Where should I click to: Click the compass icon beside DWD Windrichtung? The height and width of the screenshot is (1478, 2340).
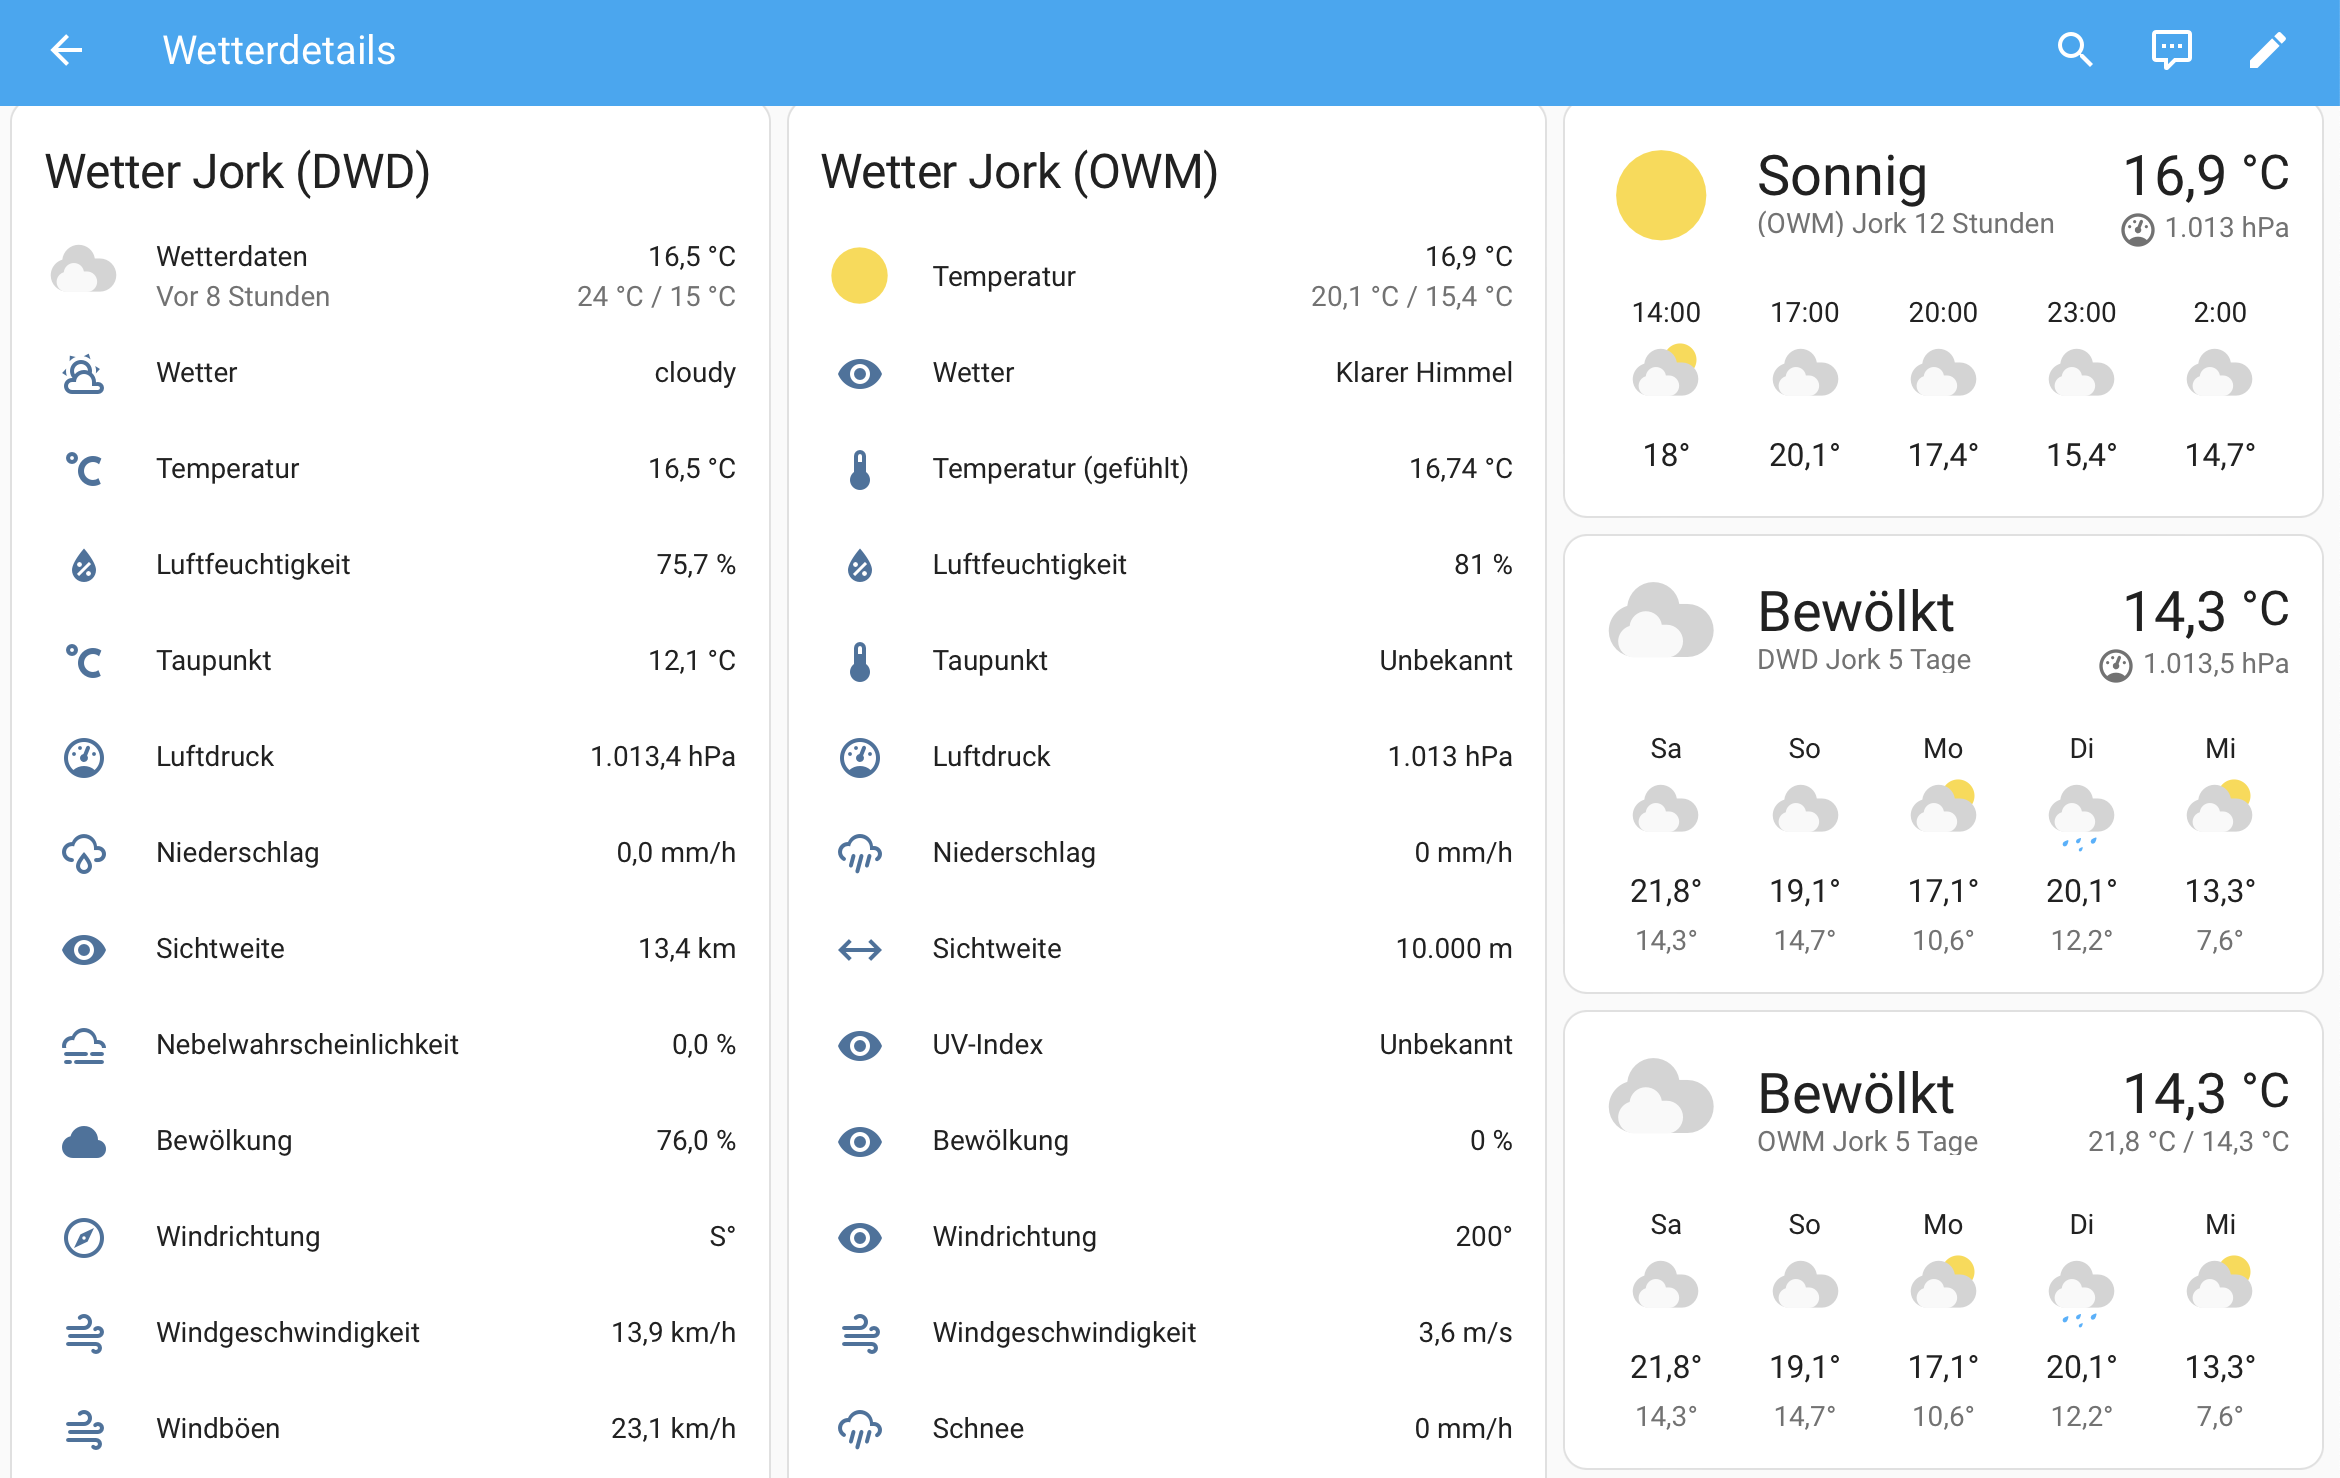[84, 1237]
